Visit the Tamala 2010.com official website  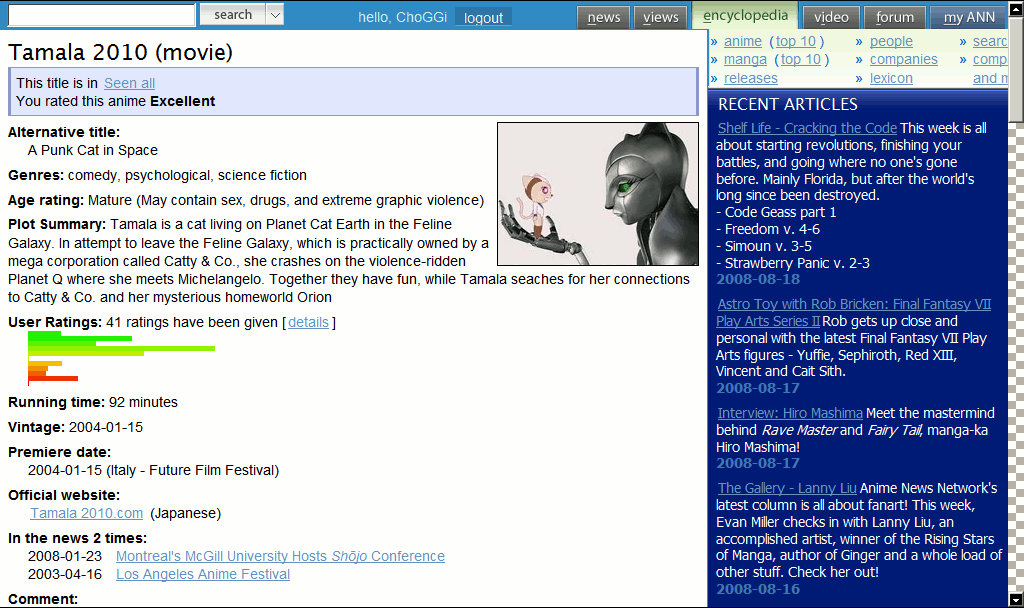86,513
